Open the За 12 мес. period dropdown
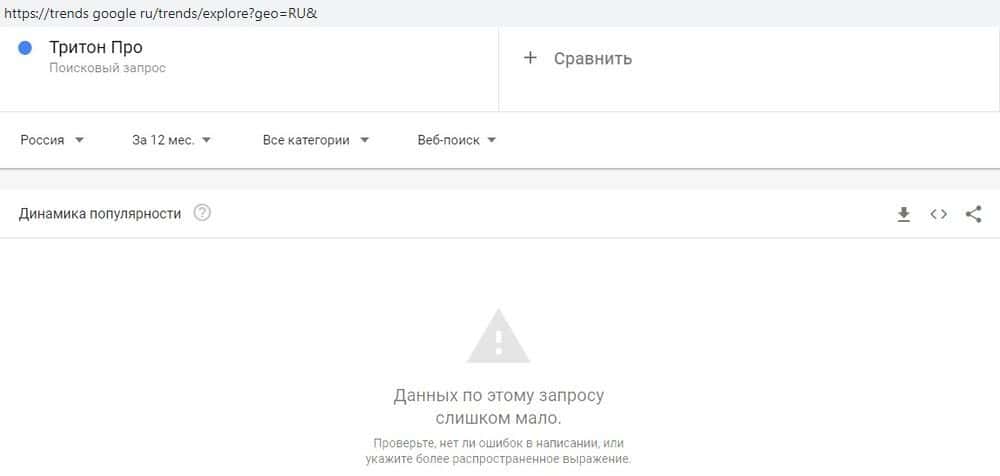Screen dimensions: 1000x476 pos(171,140)
